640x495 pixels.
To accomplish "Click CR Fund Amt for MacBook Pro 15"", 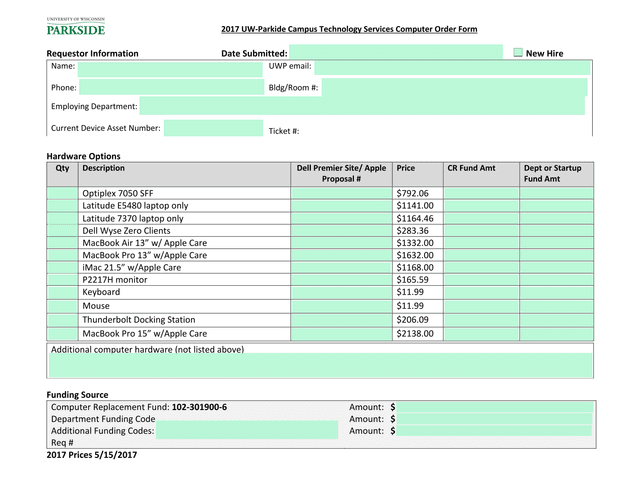I will [x=480, y=334].
